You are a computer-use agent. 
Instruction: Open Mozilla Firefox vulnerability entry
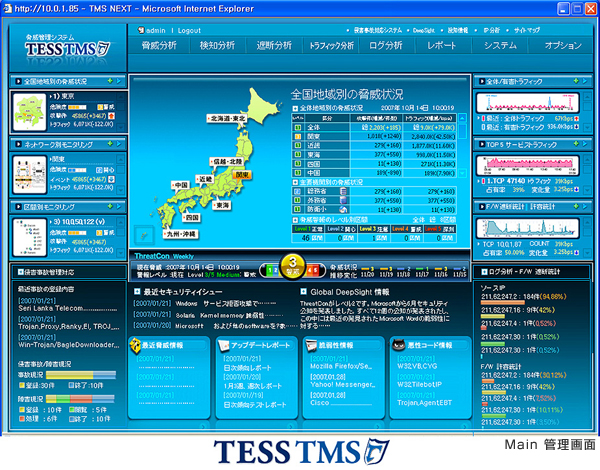click(x=341, y=366)
